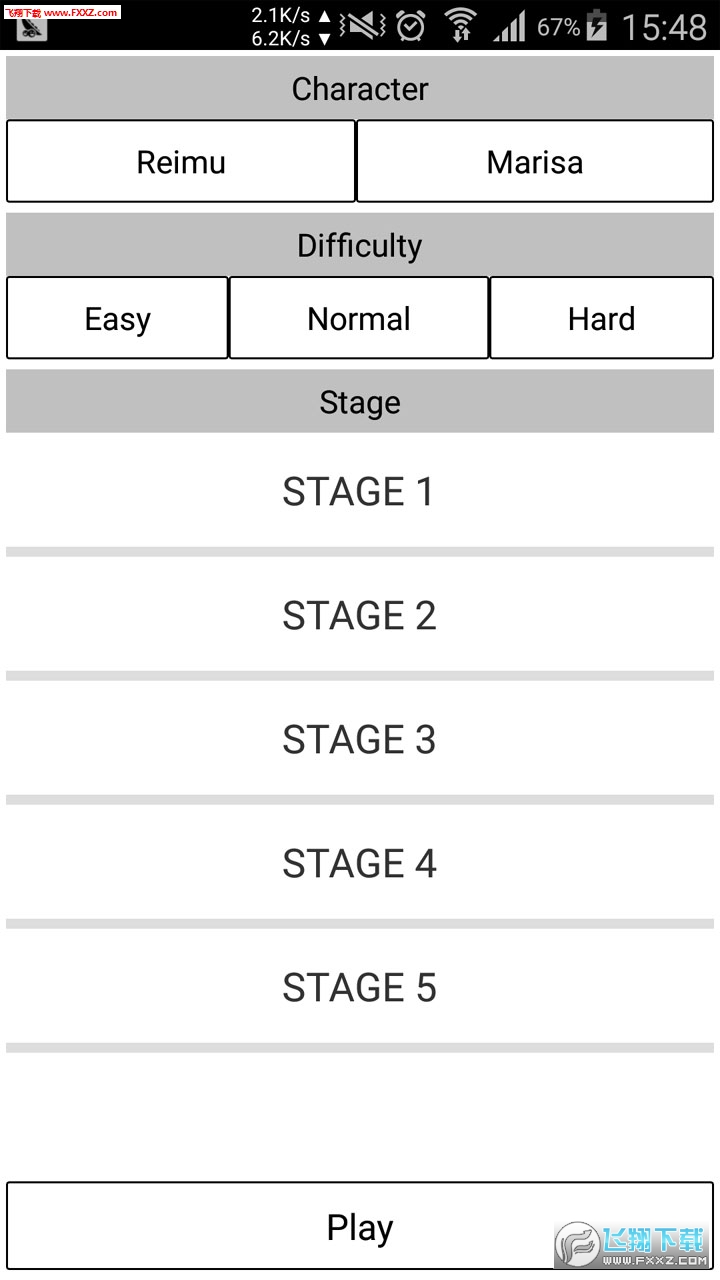Tap the 15:48 clock display

click(664, 27)
